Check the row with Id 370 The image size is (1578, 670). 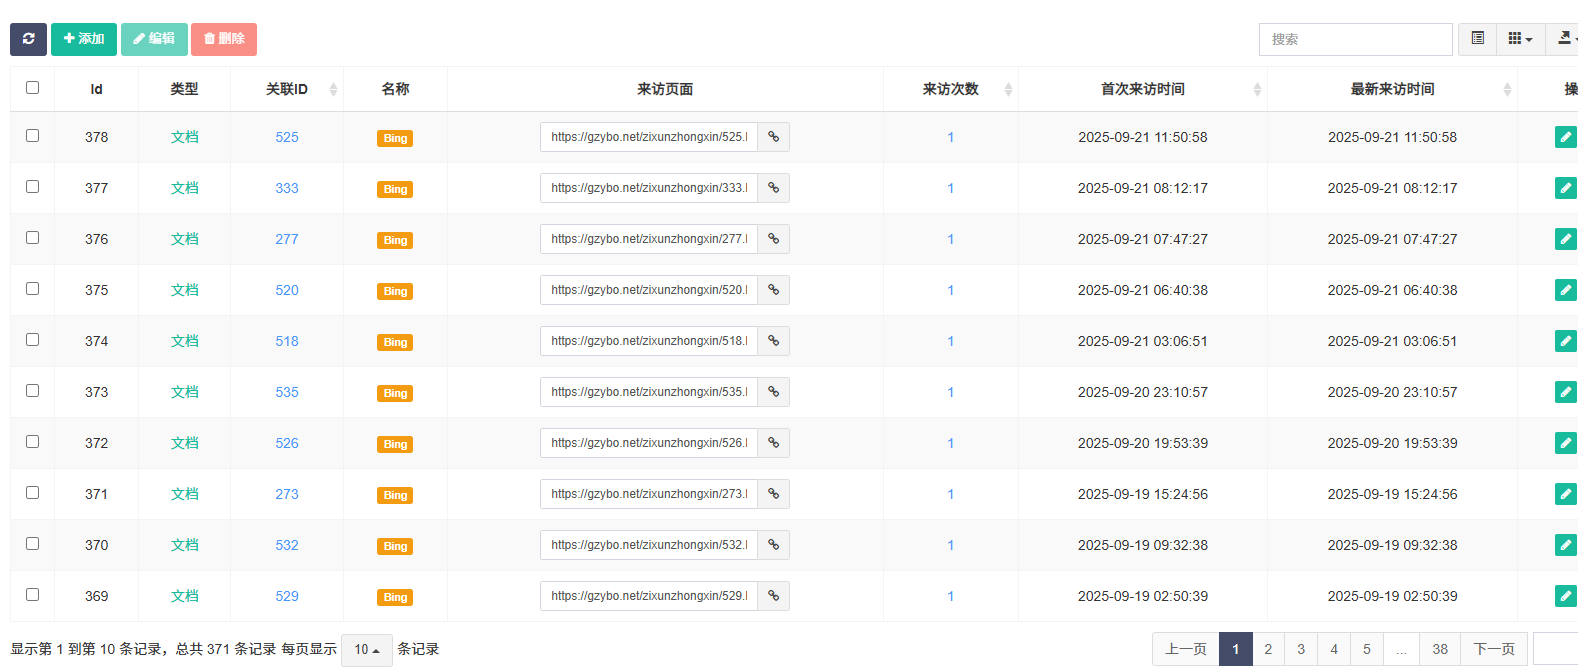pyautogui.click(x=32, y=544)
